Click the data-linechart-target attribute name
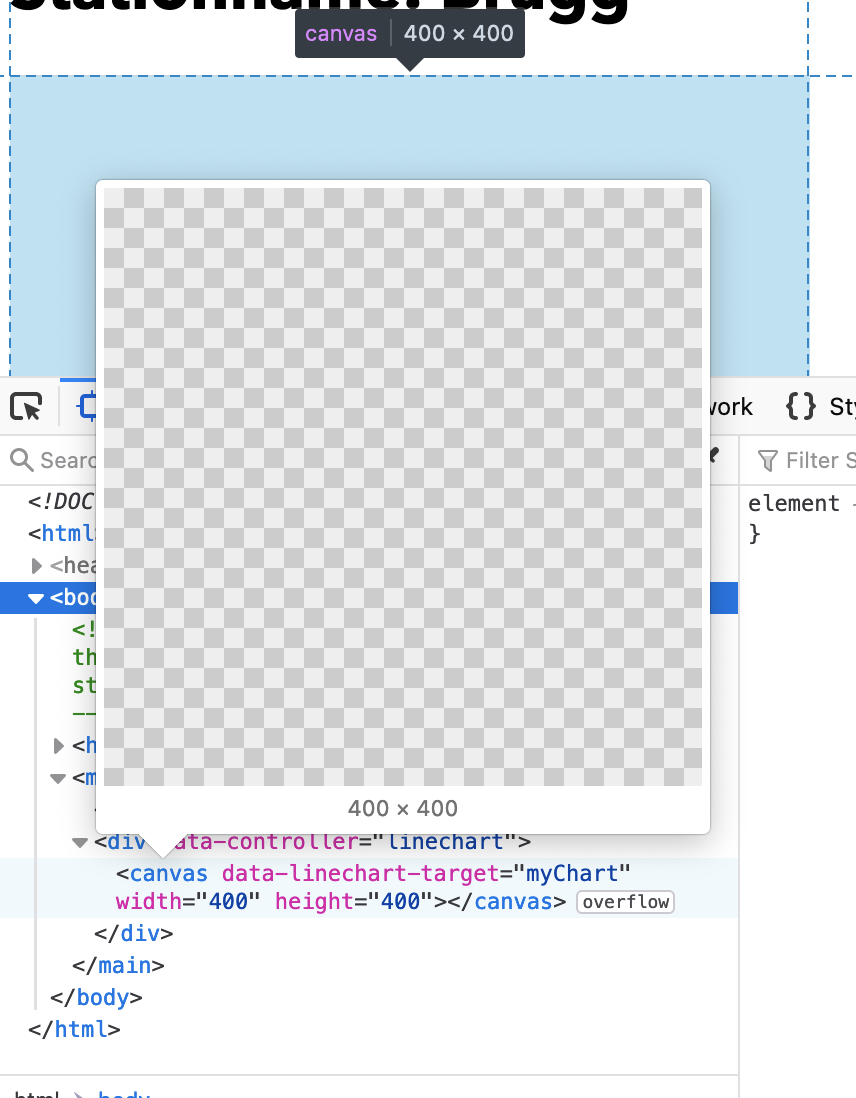The width and height of the screenshot is (856, 1098). pyautogui.click(x=361, y=873)
